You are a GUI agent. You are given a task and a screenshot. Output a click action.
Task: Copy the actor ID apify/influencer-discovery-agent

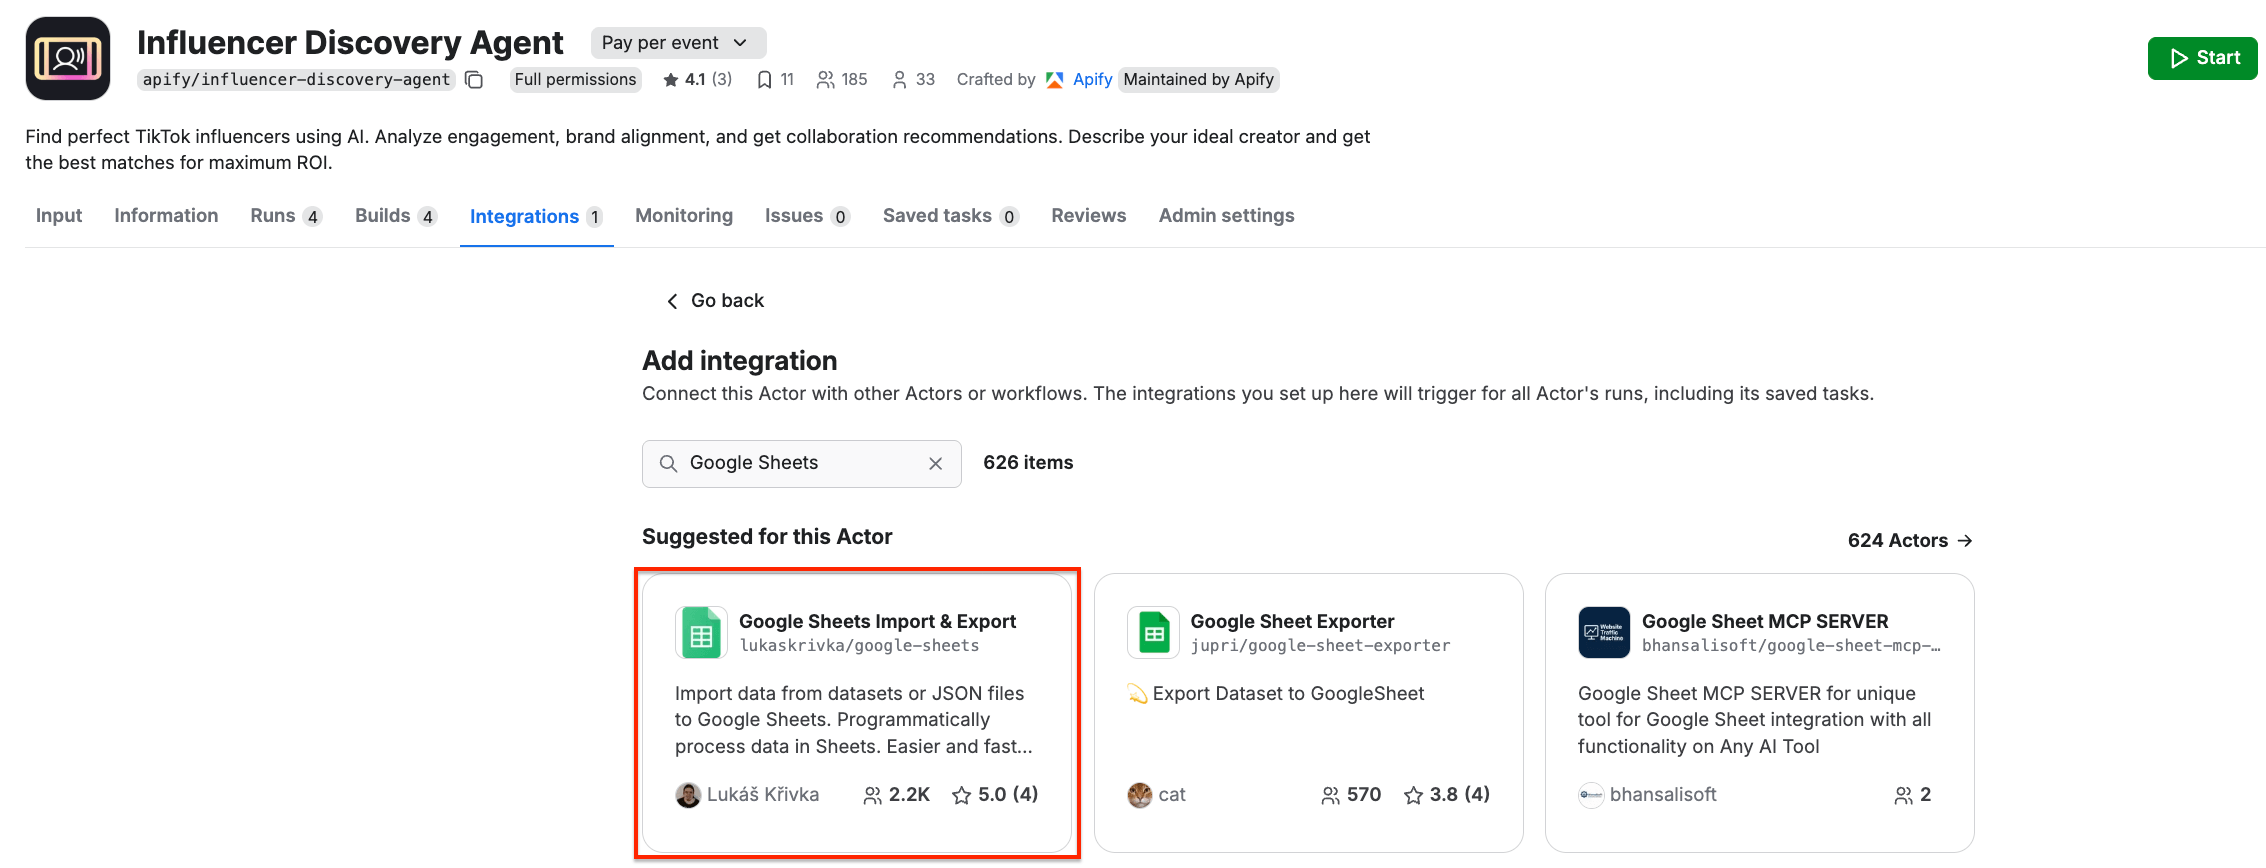pos(474,80)
